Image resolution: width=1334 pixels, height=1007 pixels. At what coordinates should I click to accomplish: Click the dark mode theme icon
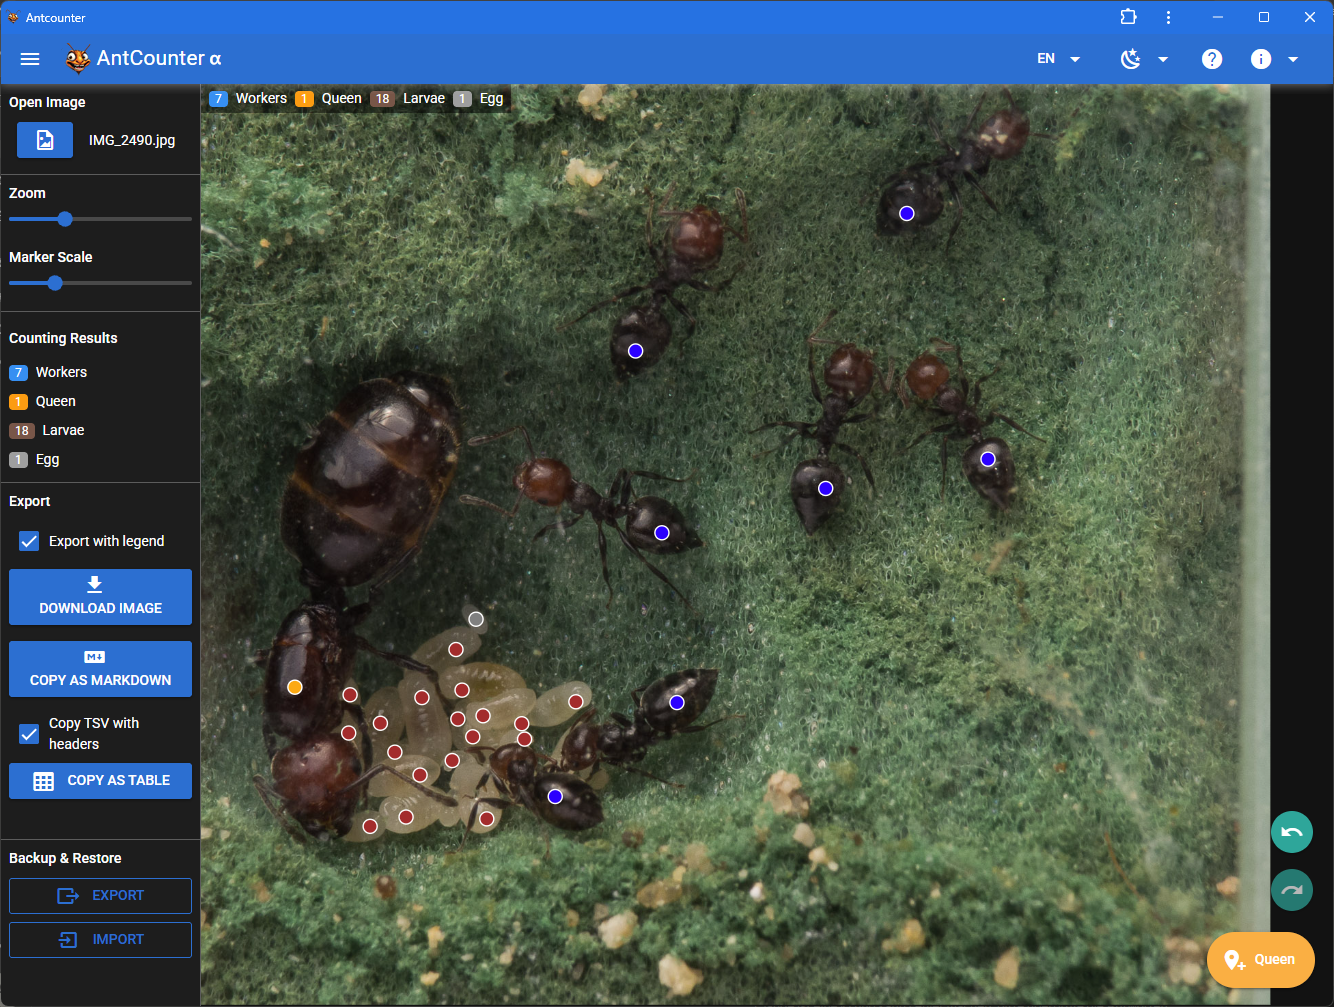coord(1130,59)
